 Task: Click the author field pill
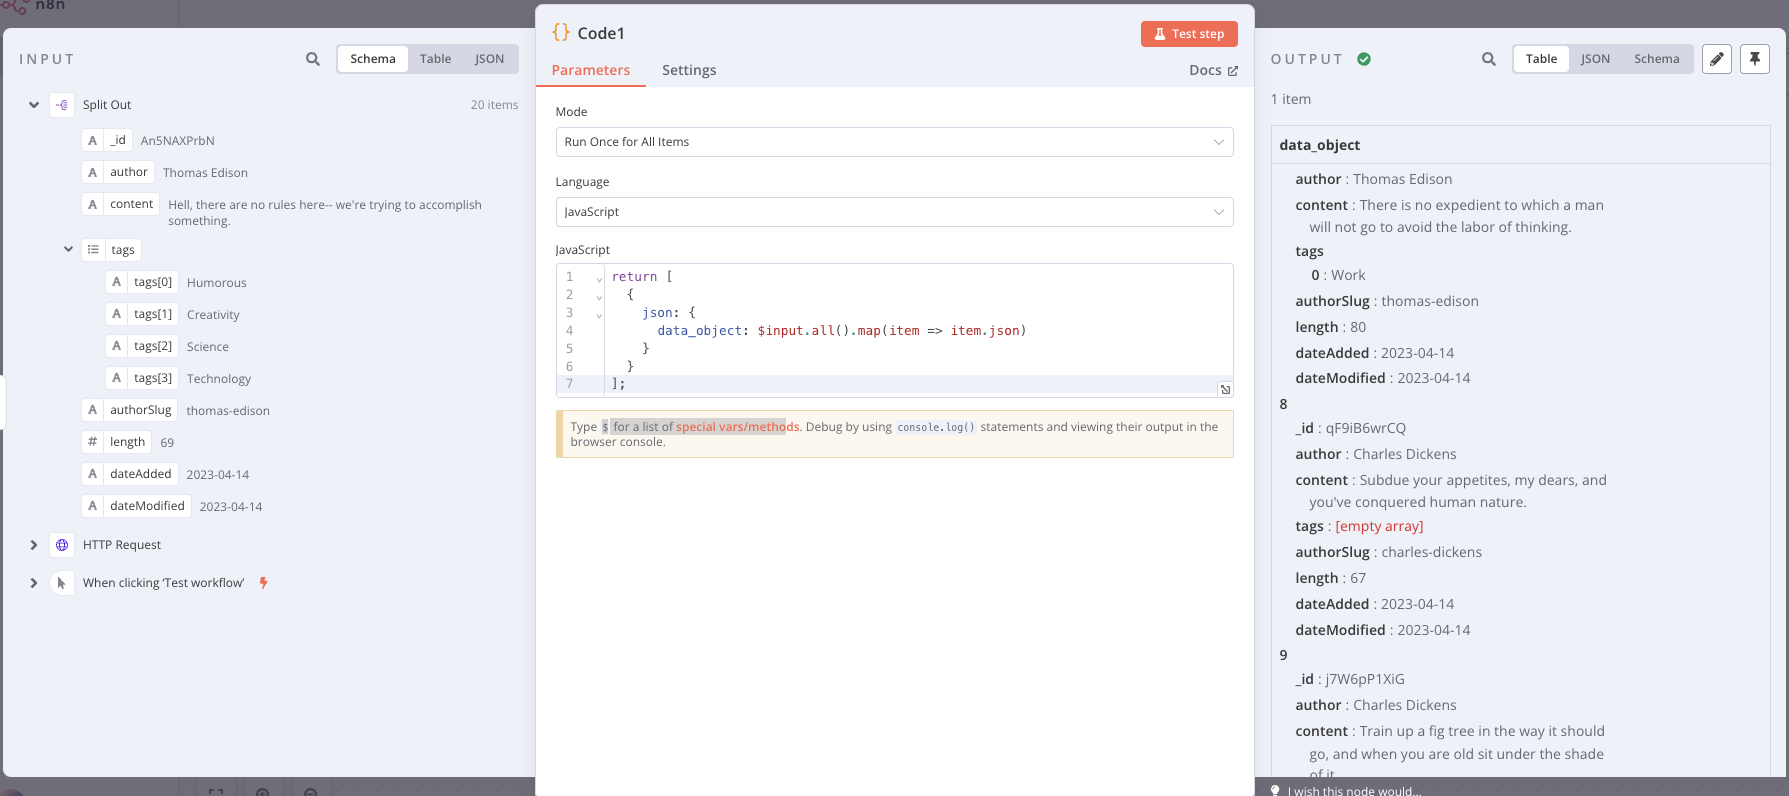pyautogui.click(x=118, y=173)
